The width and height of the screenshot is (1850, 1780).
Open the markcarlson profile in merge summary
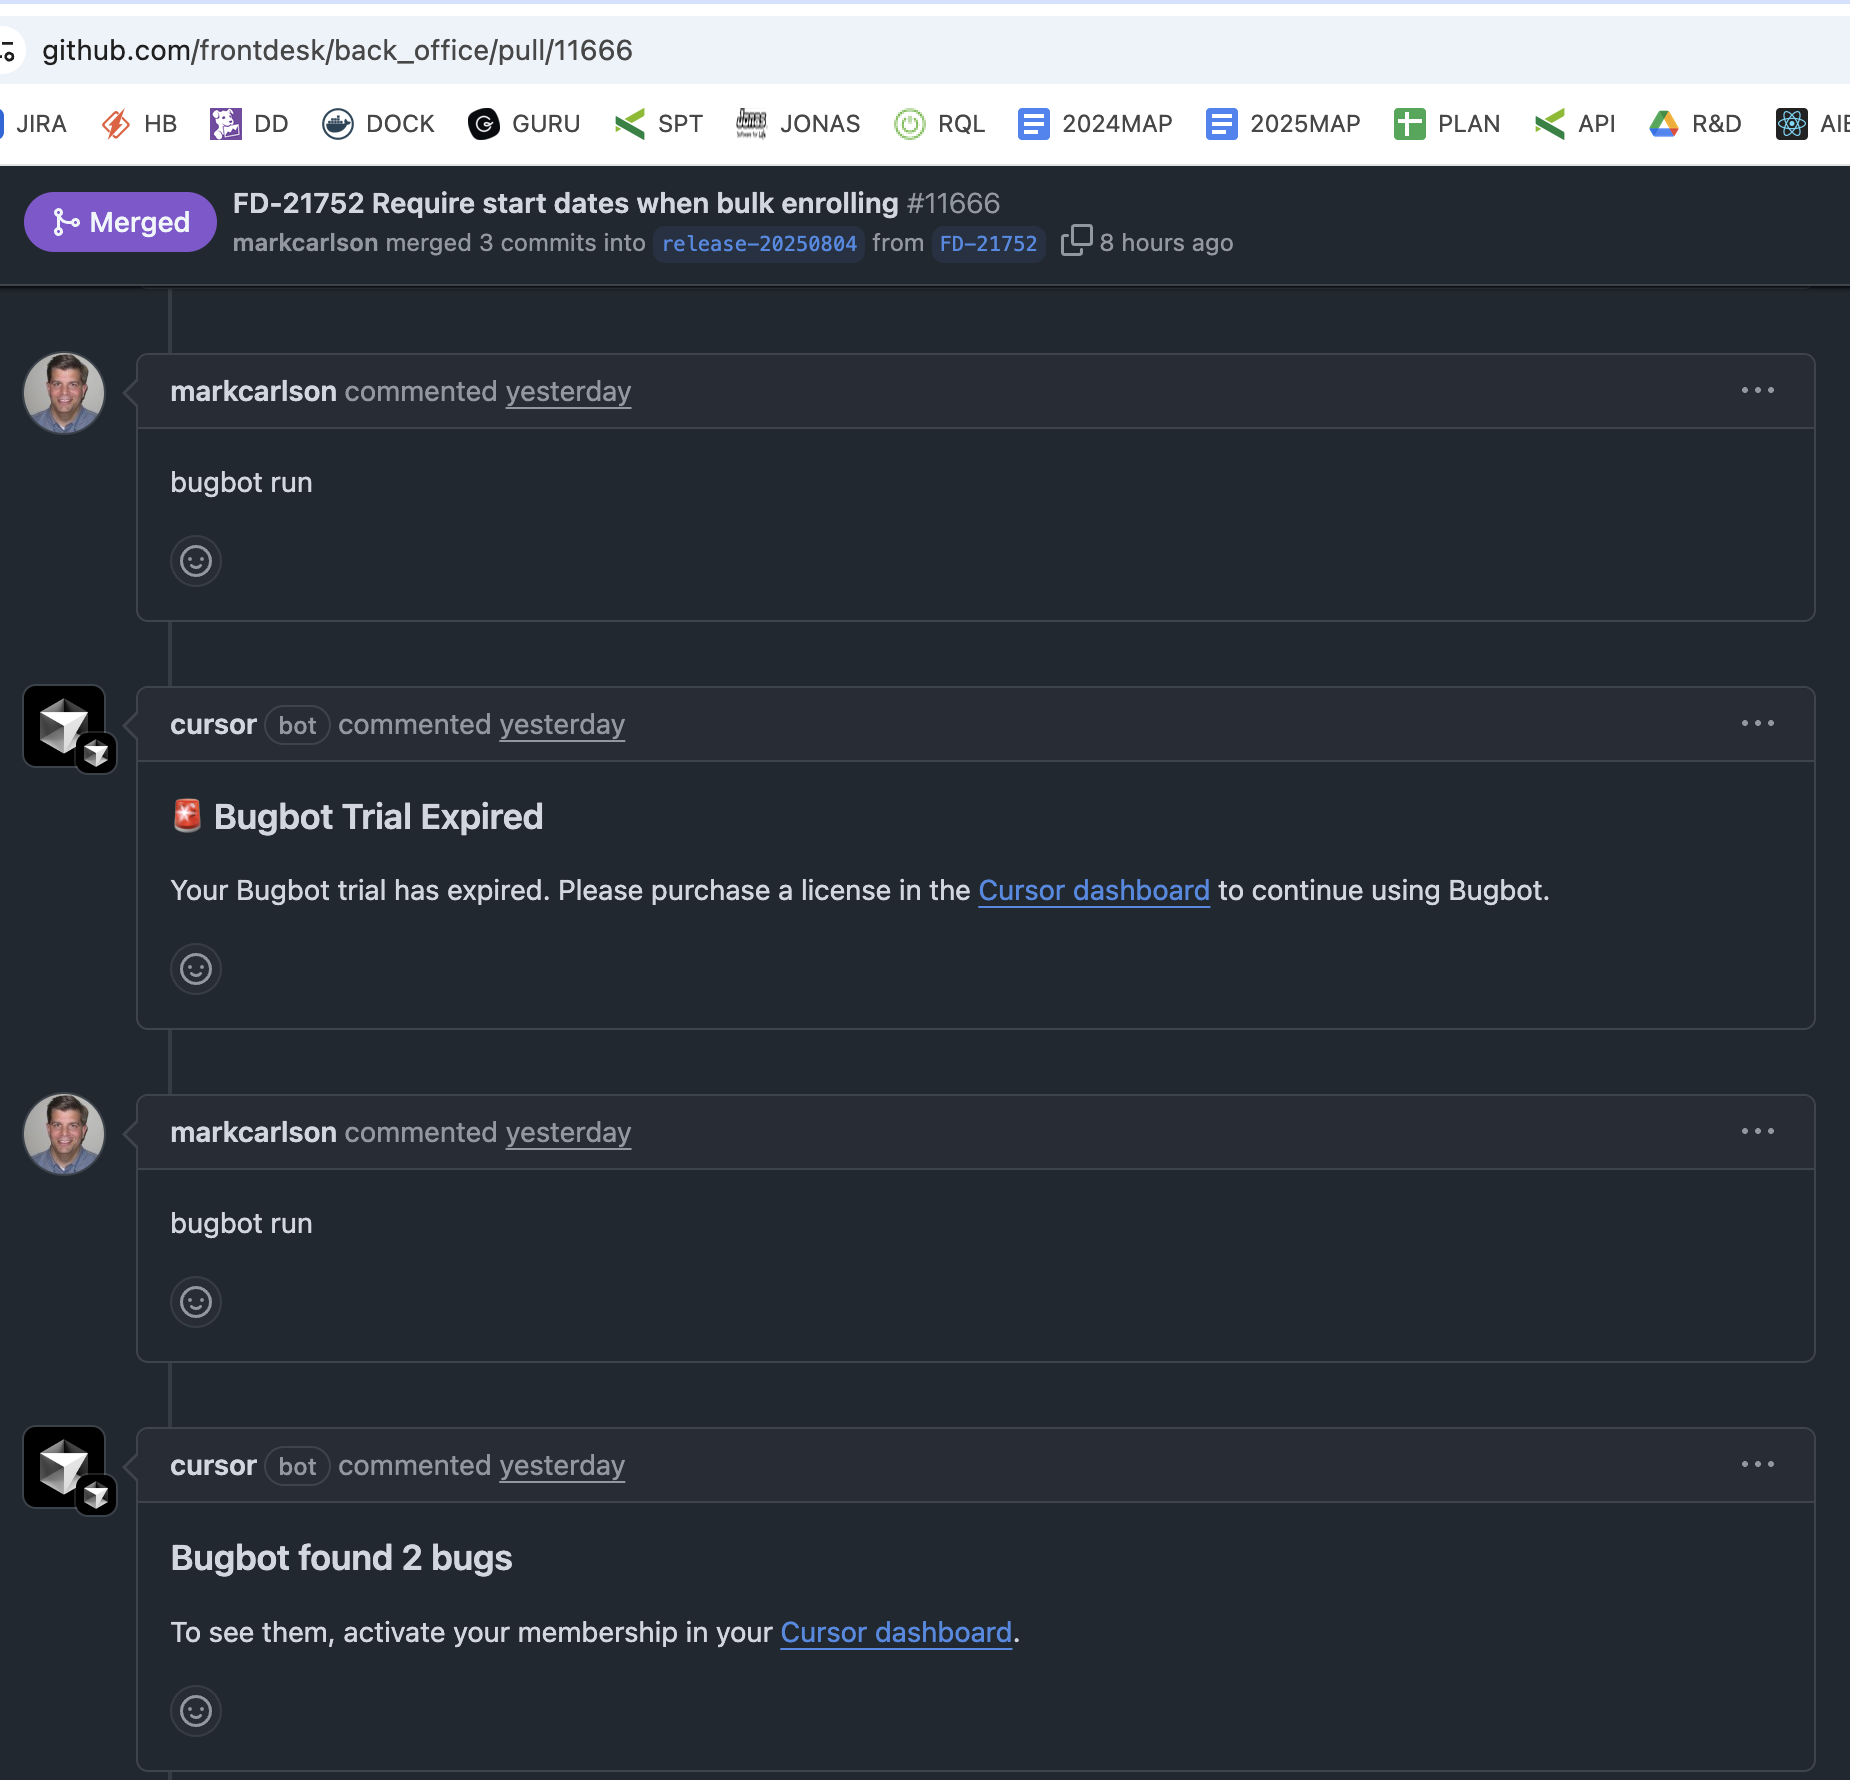[x=305, y=243]
